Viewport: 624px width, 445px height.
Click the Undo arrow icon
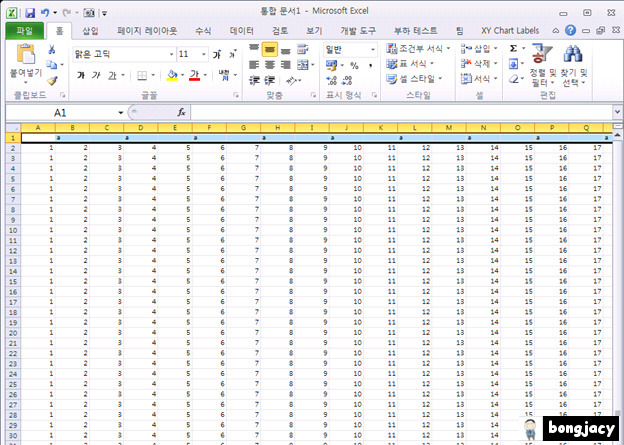click(45, 13)
